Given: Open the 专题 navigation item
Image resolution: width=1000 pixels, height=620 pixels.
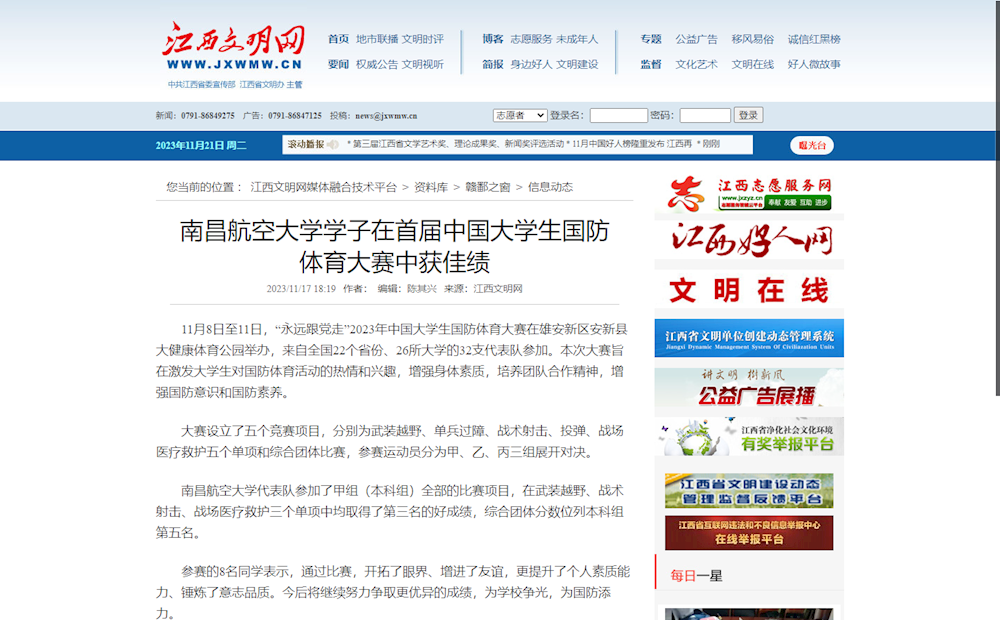Looking at the screenshot, I should tap(650, 40).
